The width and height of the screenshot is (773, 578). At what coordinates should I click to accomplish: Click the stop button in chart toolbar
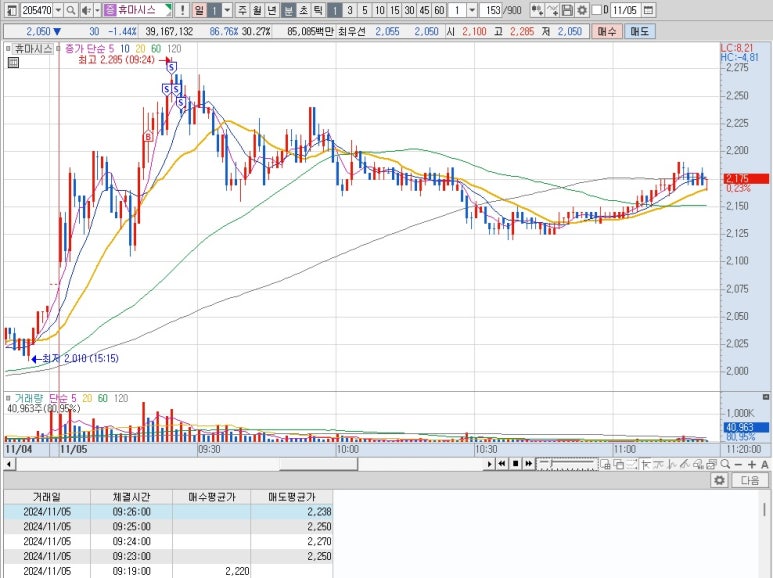tap(516, 464)
